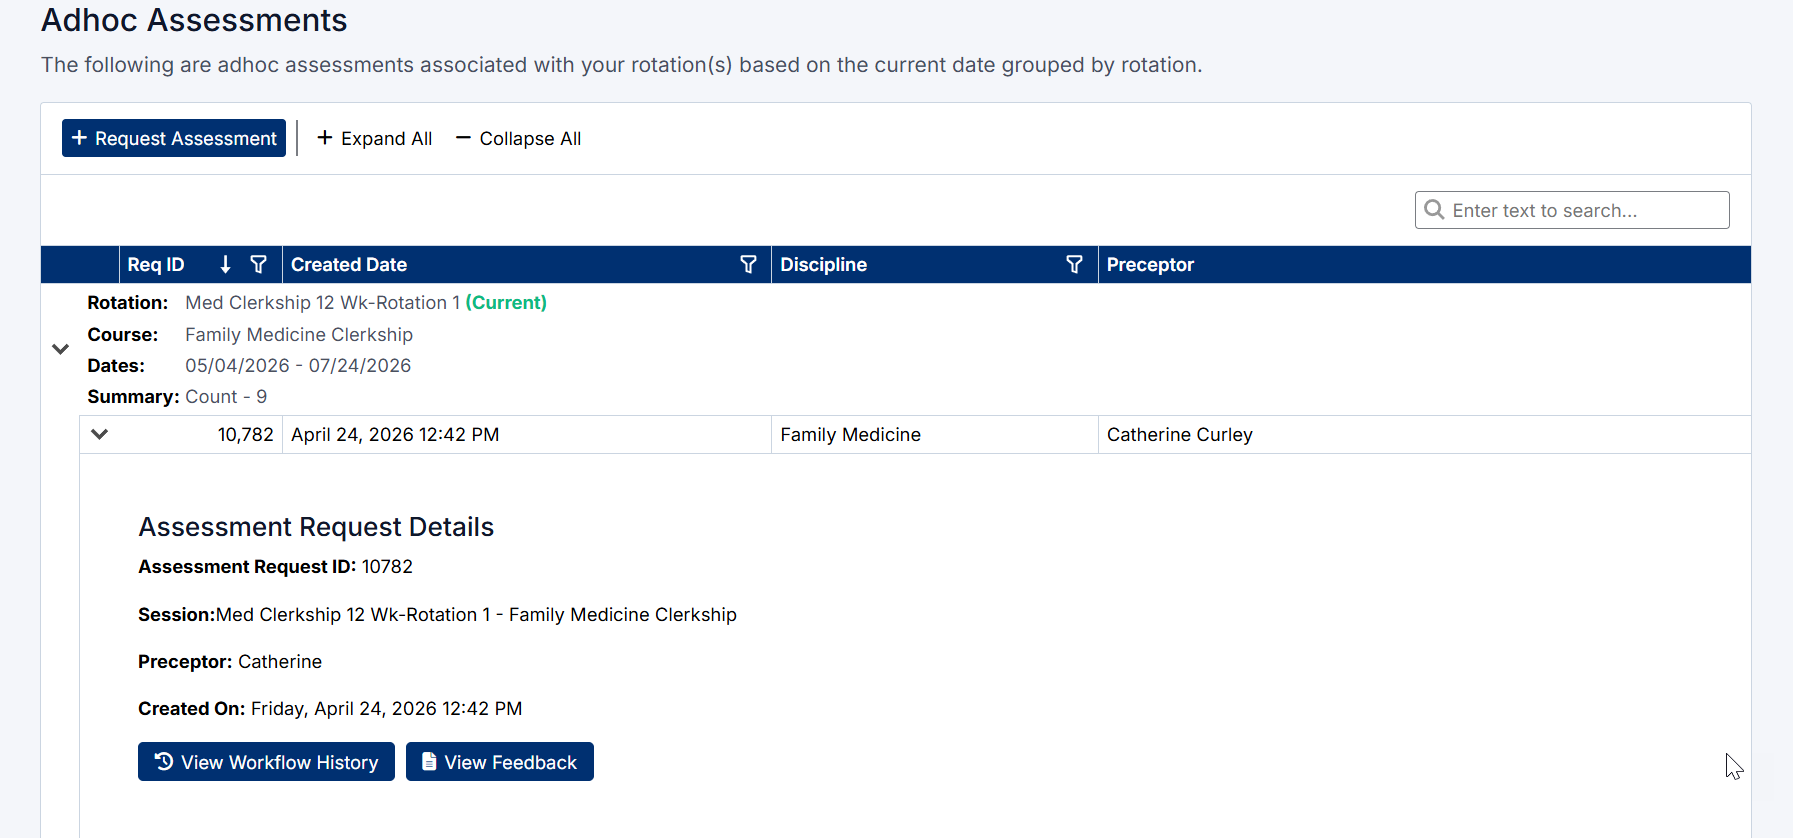The image size is (1793, 838).
Task: Open the Discipline column filter icon
Action: (x=1074, y=264)
